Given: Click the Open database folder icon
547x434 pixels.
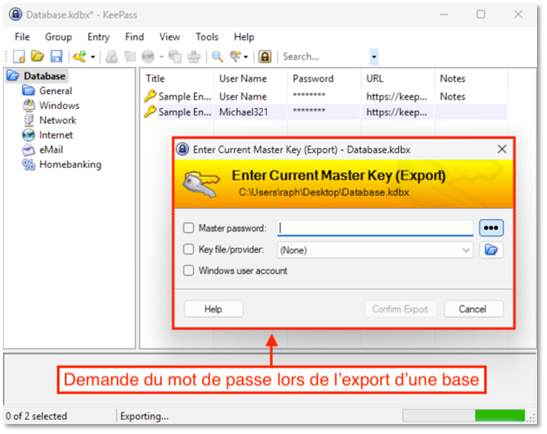Looking at the screenshot, I should 37,56.
